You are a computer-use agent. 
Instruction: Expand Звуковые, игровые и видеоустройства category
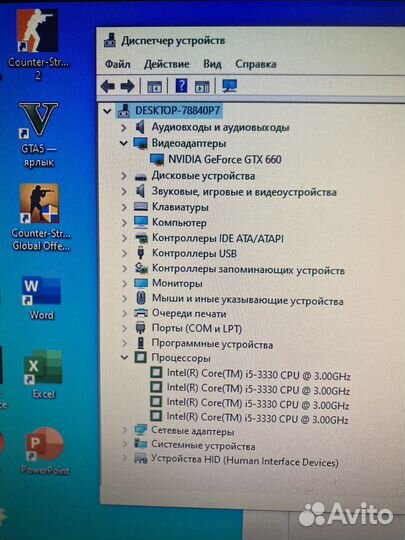click(124, 191)
